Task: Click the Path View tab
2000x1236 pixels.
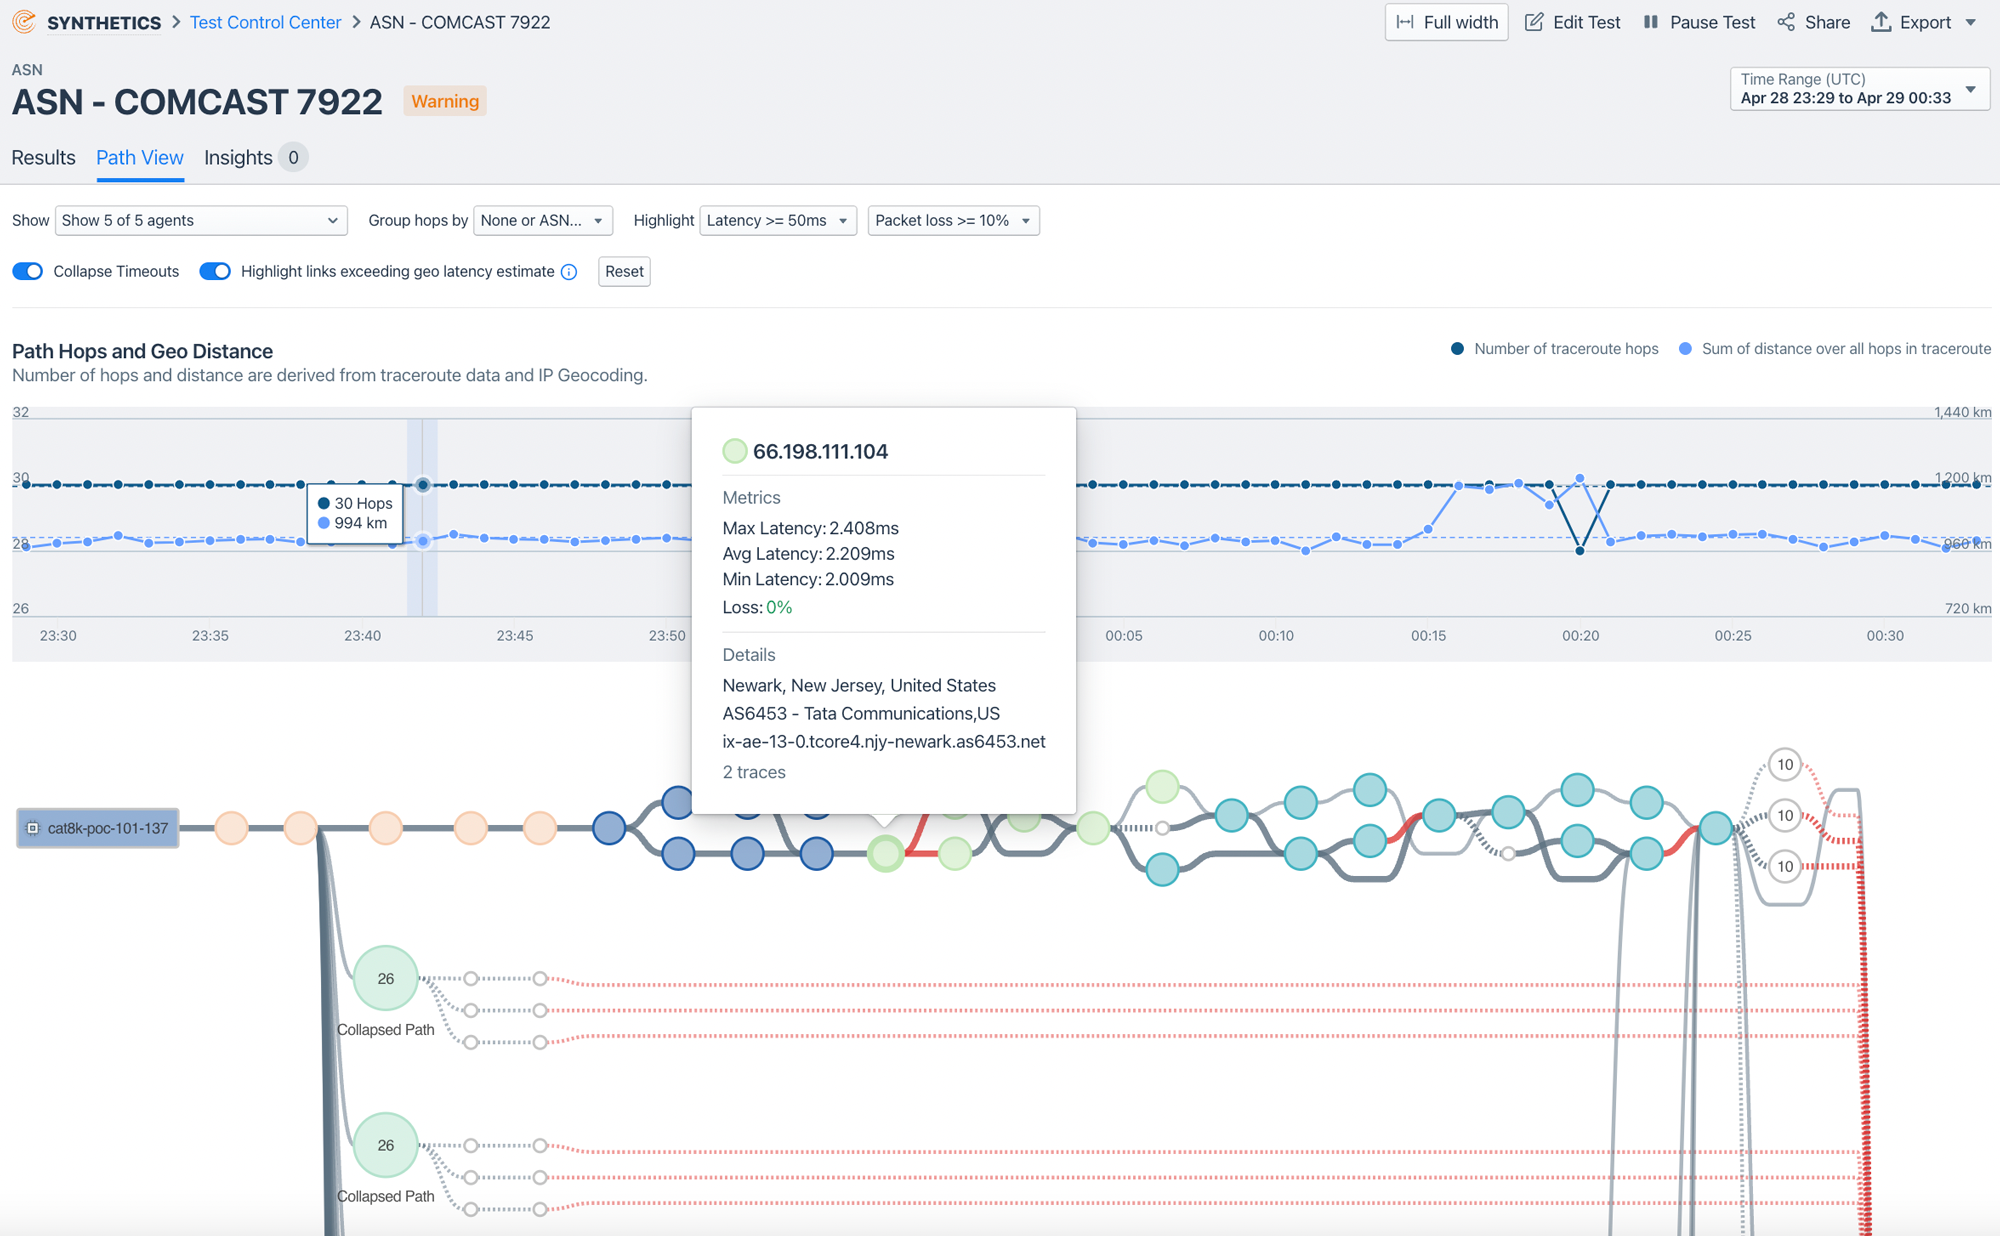Action: 139,157
